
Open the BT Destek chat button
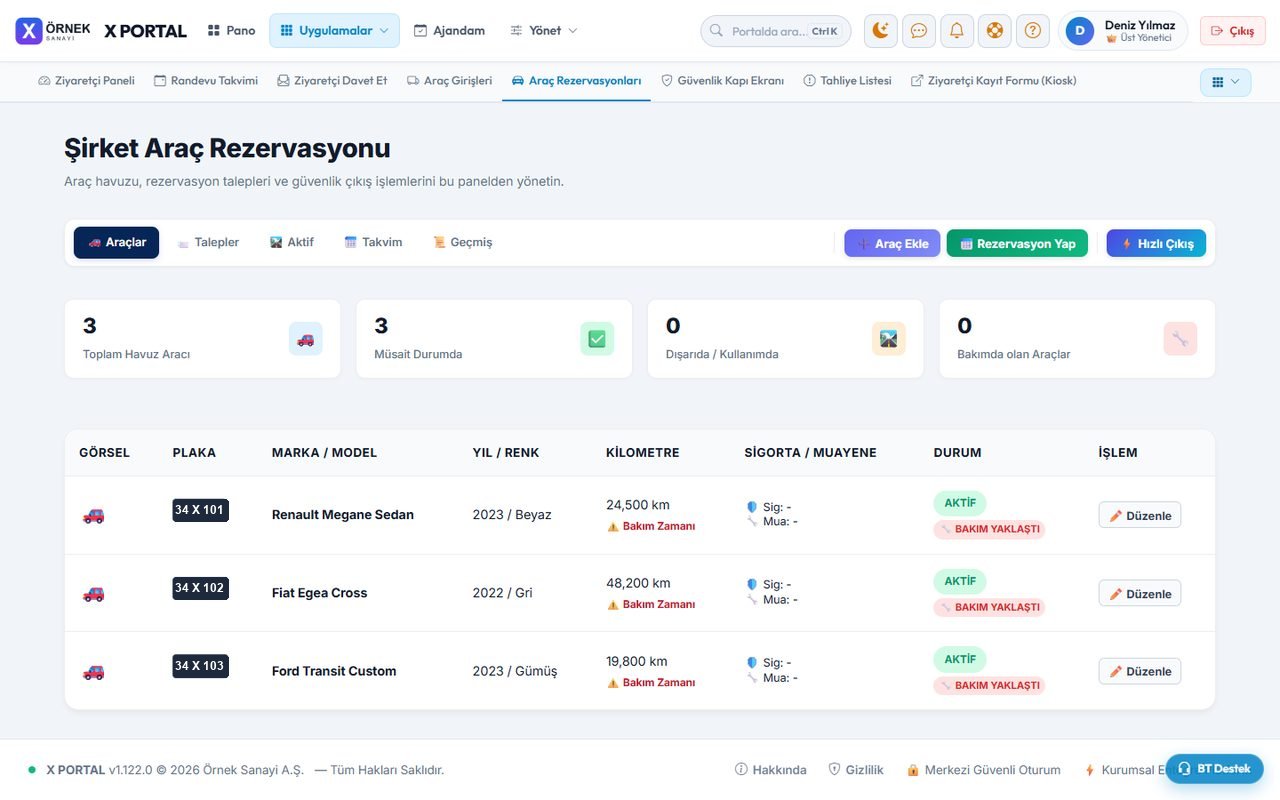(x=1214, y=768)
